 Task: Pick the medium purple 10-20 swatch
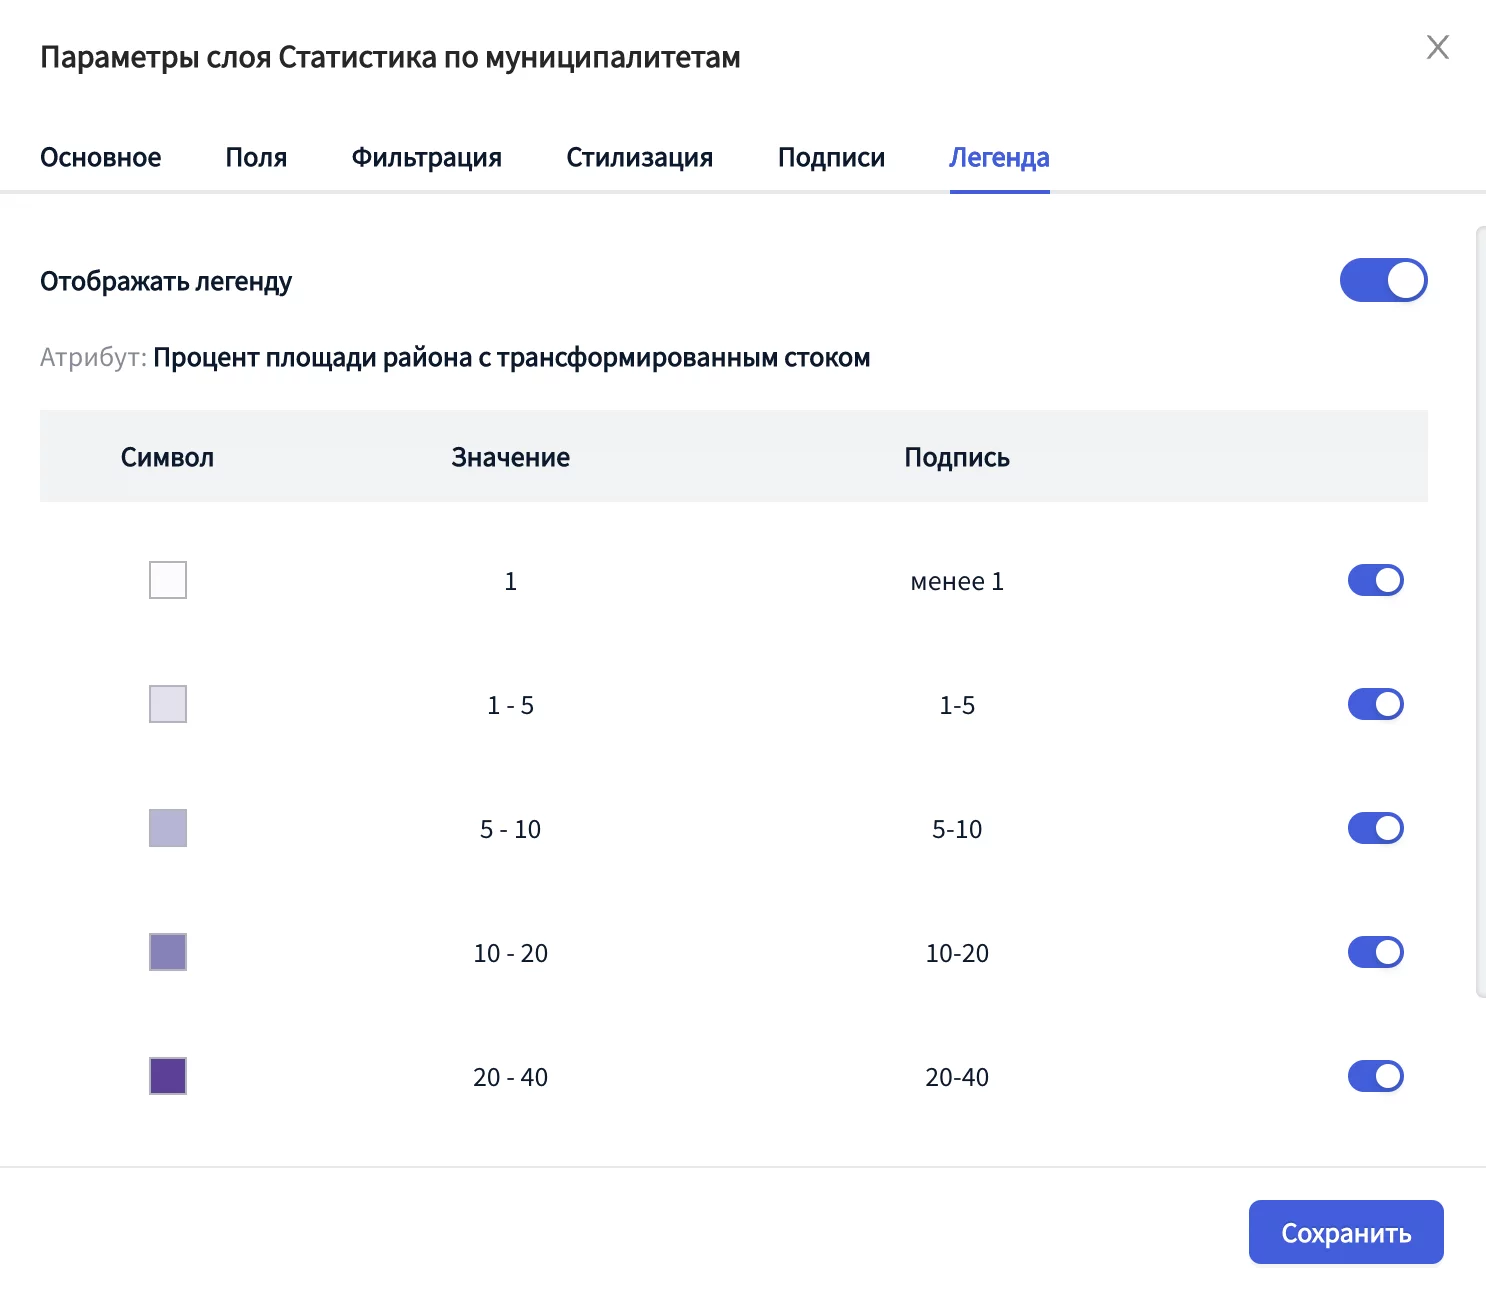tap(168, 952)
